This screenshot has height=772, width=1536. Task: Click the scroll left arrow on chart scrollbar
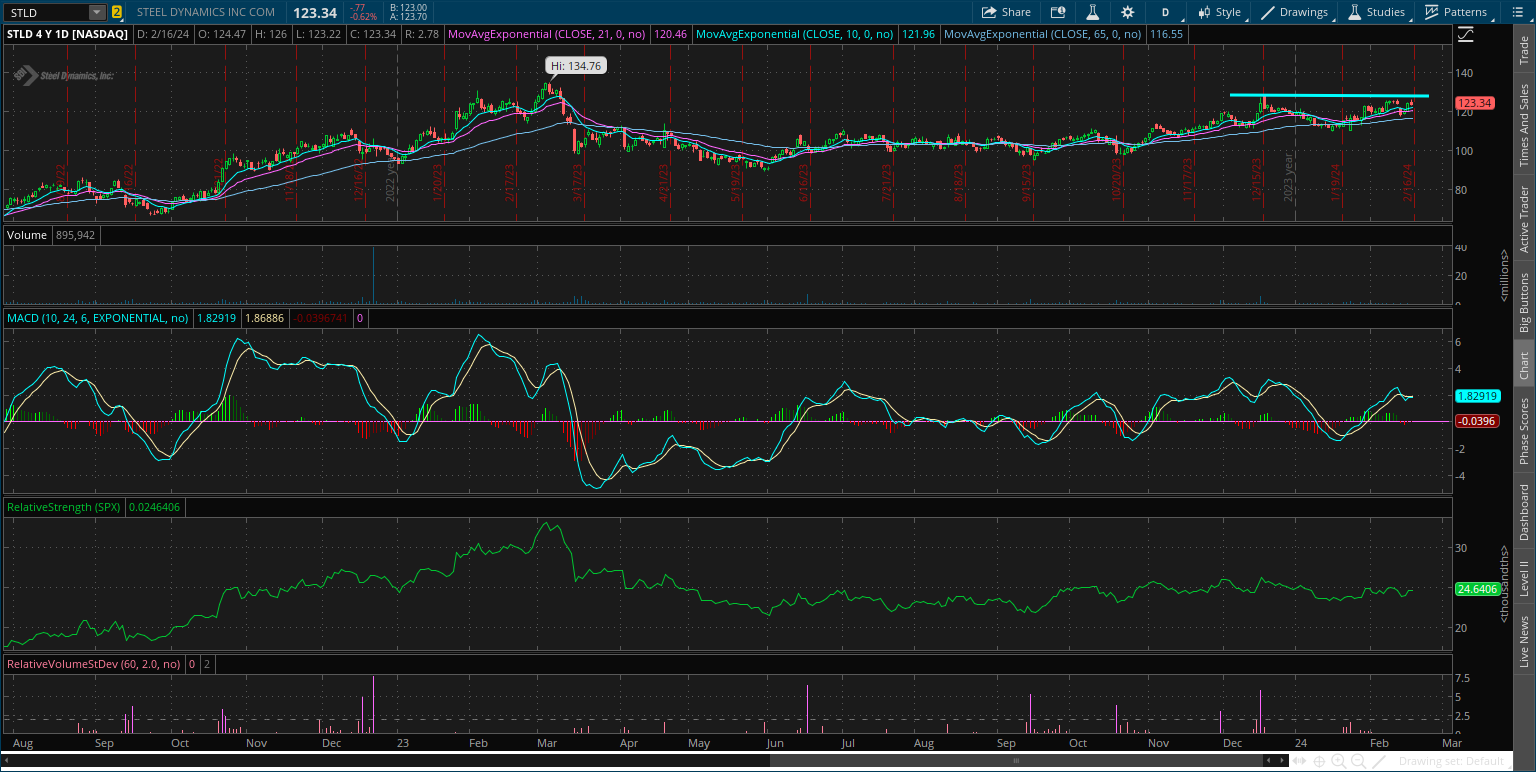click(1270, 761)
